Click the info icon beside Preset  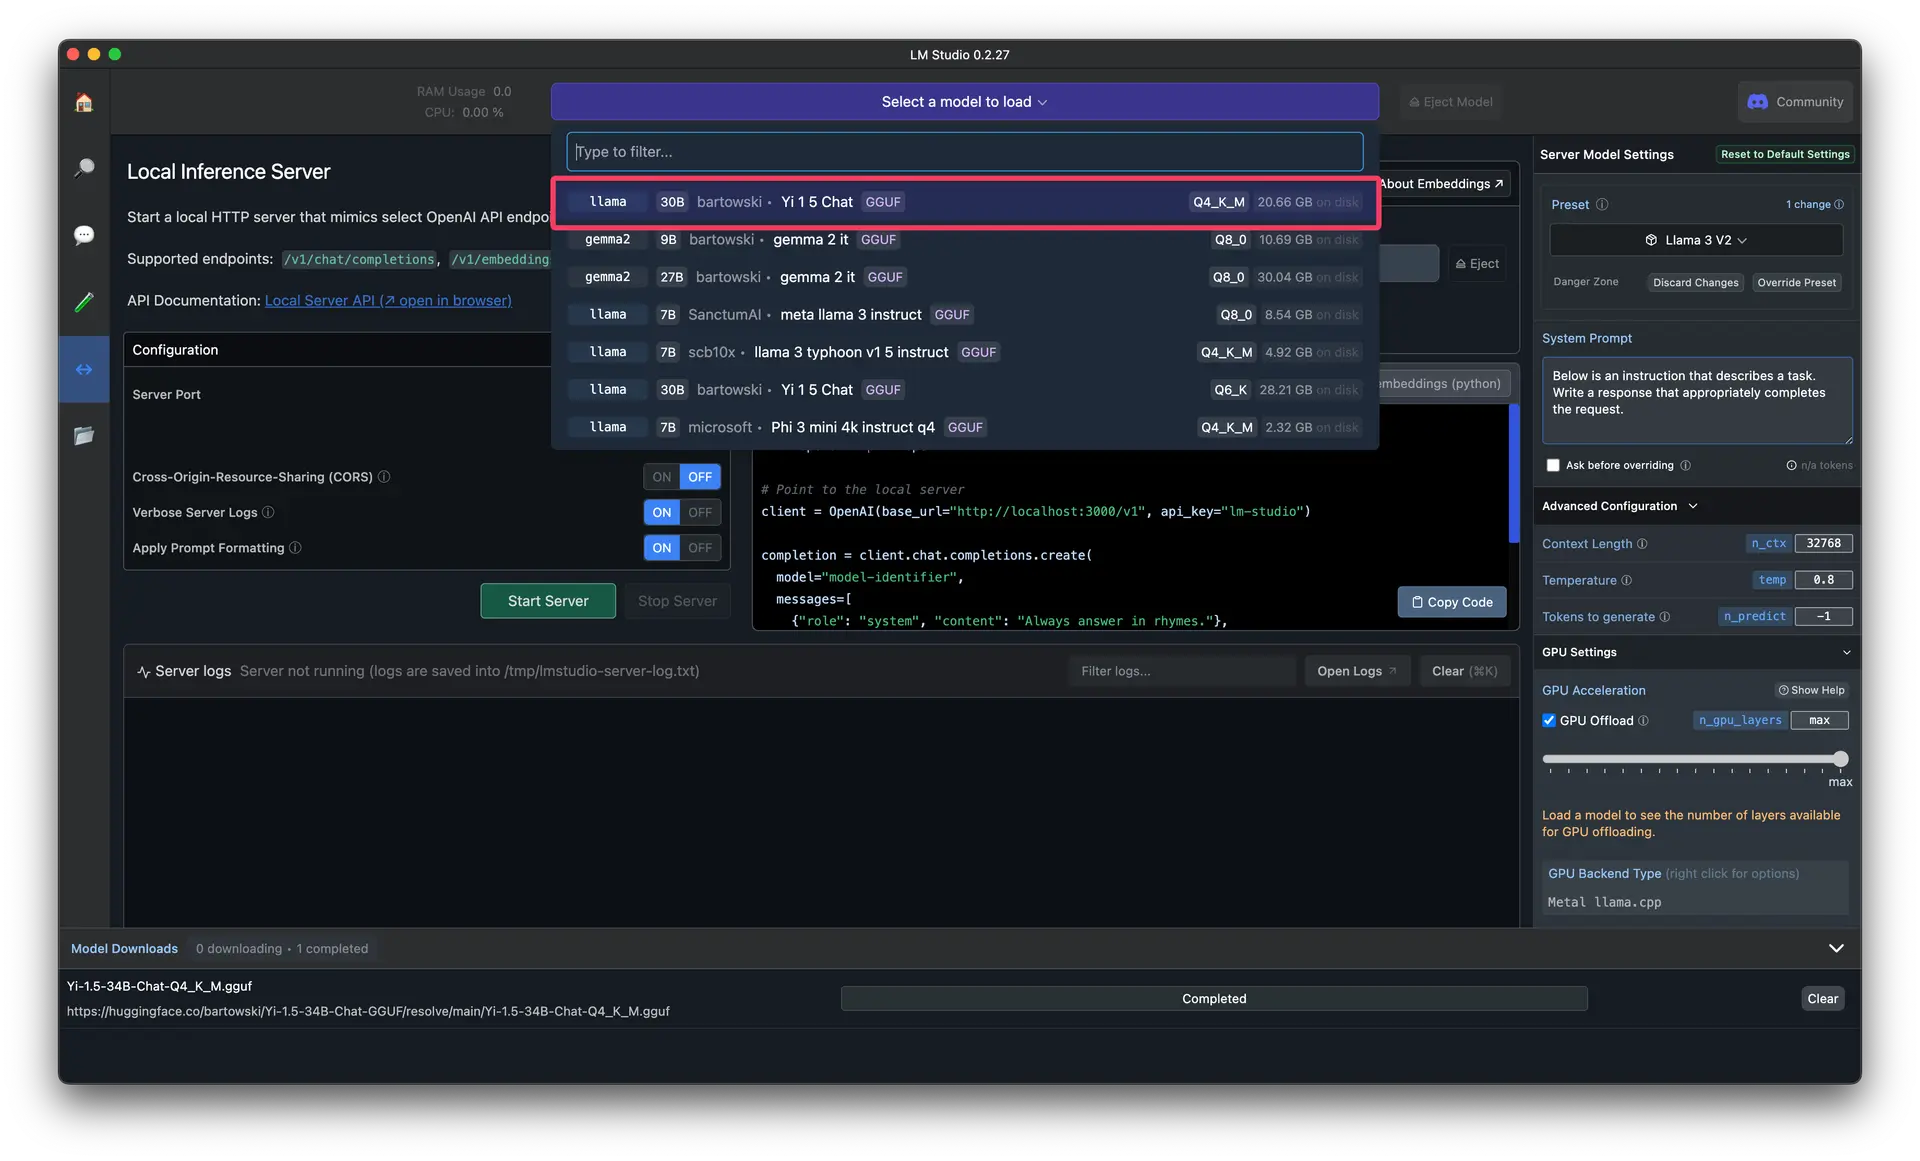pyautogui.click(x=1602, y=205)
